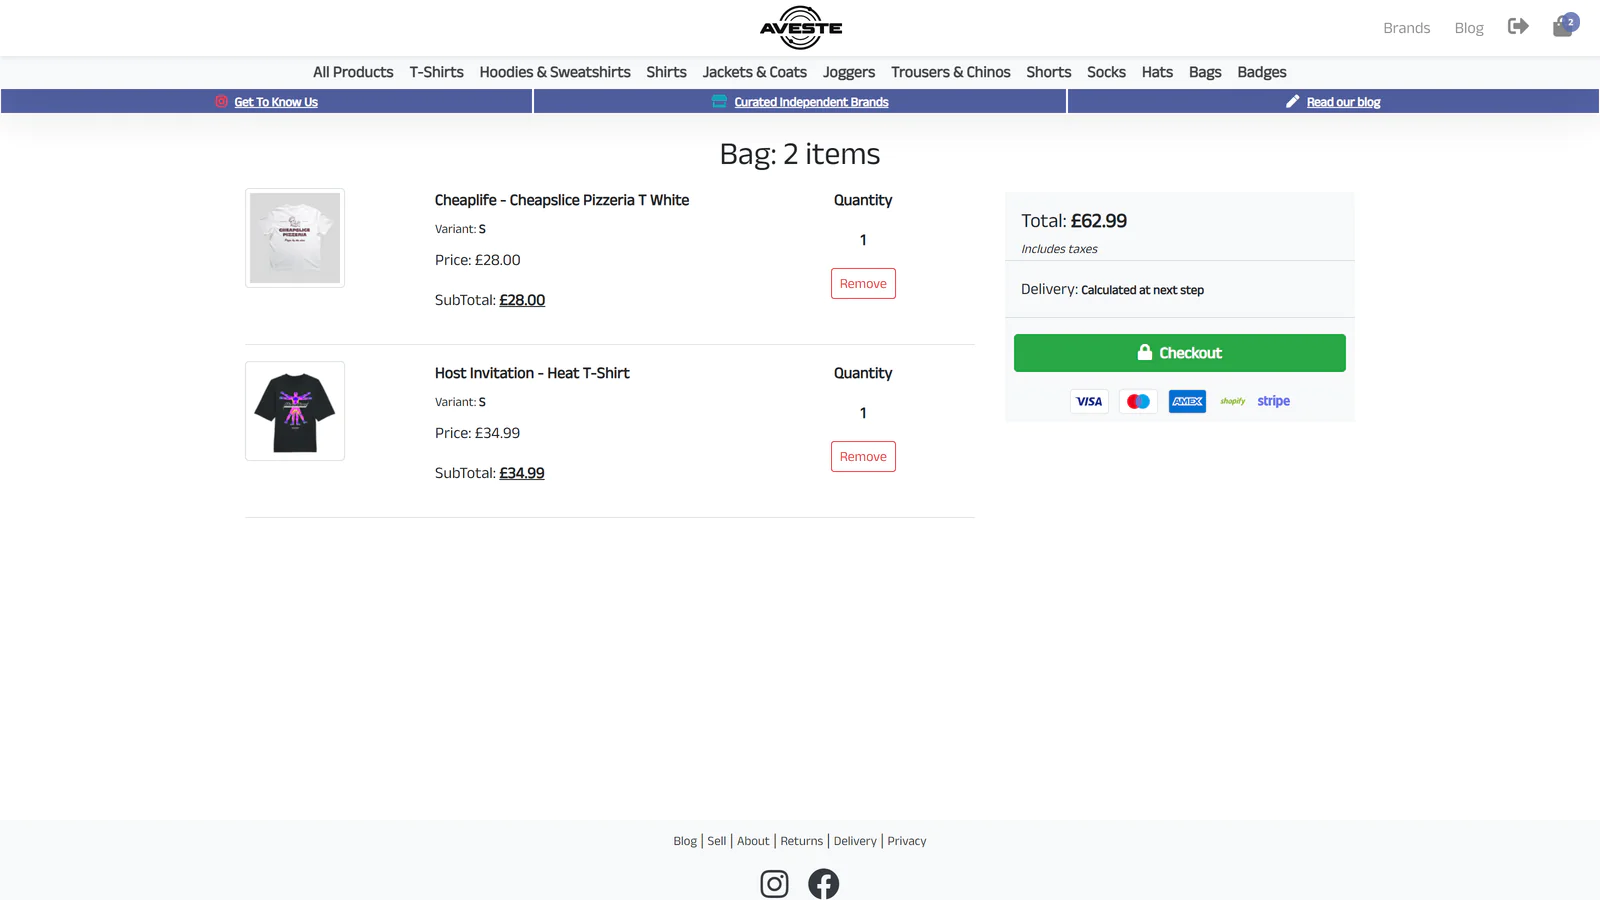Open the T-Shirts category menu
The height and width of the screenshot is (900, 1600).
pos(436,72)
